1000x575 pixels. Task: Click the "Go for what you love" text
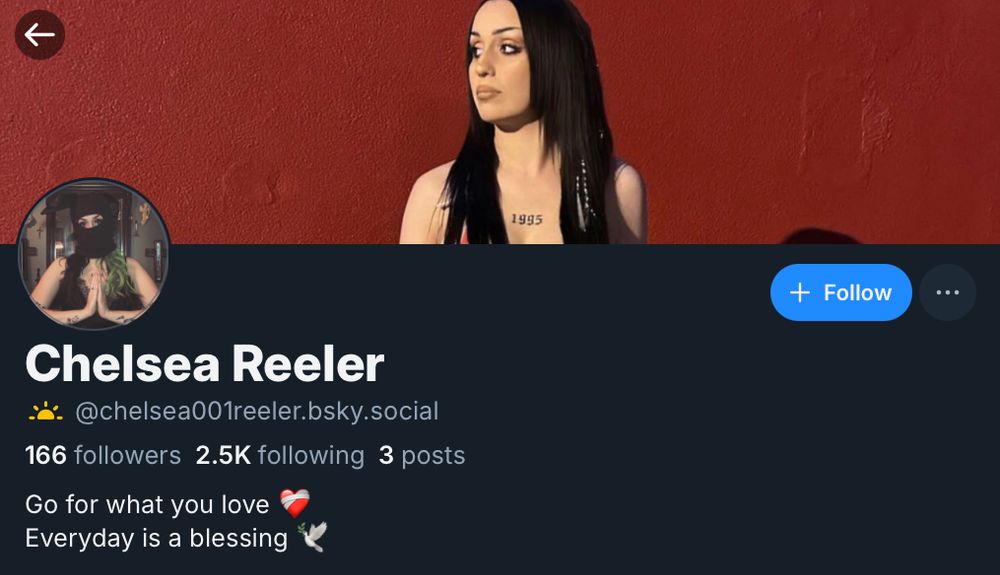click(147, 504)
